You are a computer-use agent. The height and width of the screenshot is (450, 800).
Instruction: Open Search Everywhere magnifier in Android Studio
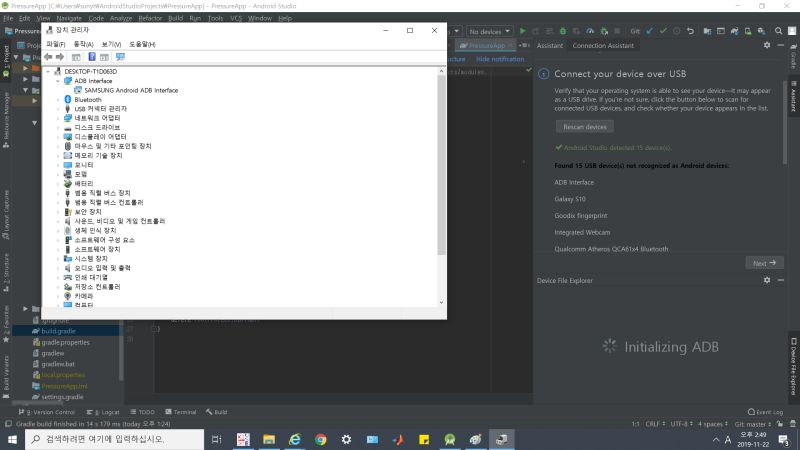click(778, 31)
